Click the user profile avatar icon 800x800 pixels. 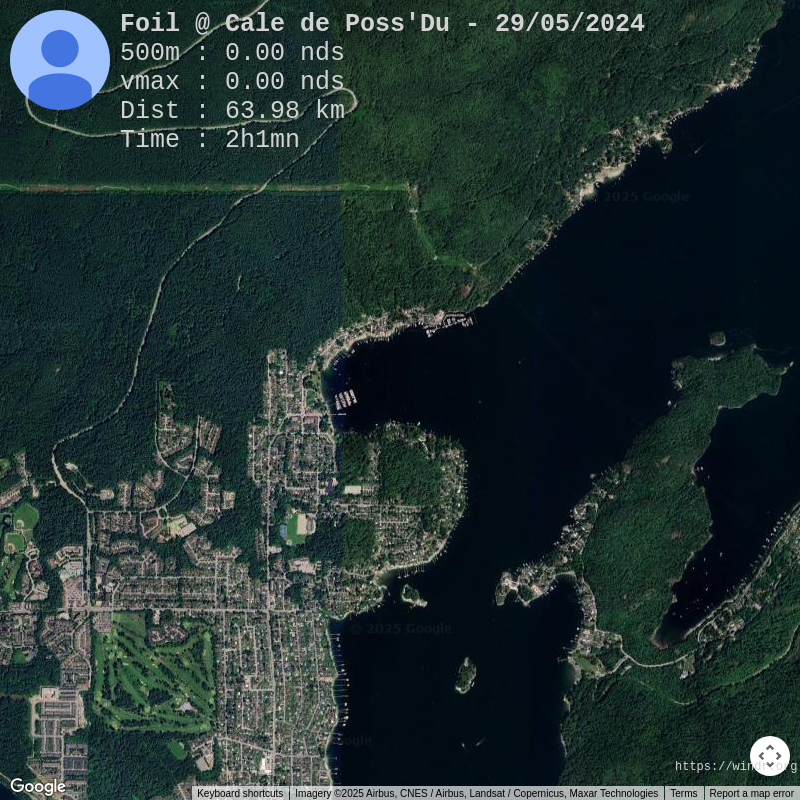pos(60,60)
